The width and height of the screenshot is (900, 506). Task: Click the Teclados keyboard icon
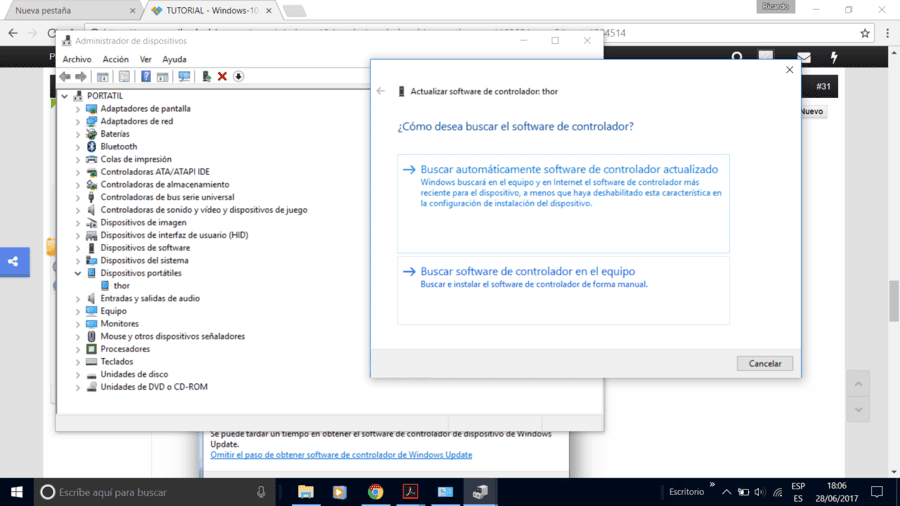(x=91, y=361)
